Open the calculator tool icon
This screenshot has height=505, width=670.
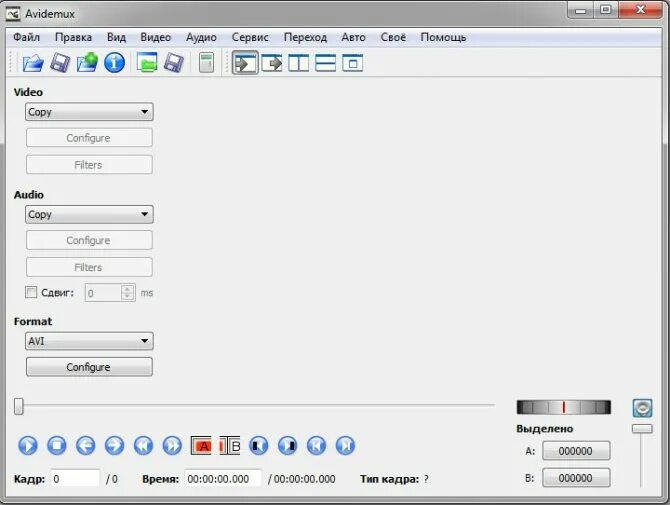pos(206,63)
